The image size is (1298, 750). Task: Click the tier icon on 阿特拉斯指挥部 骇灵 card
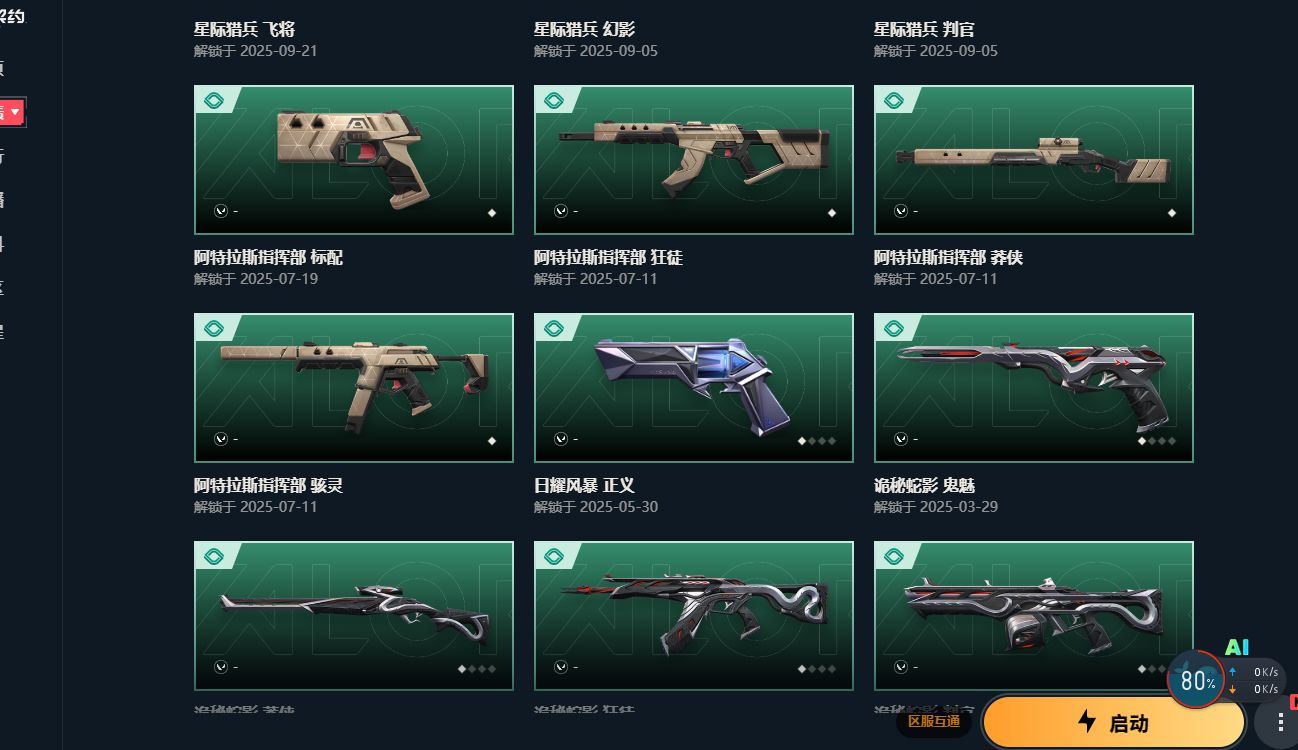tap(213, 328)
